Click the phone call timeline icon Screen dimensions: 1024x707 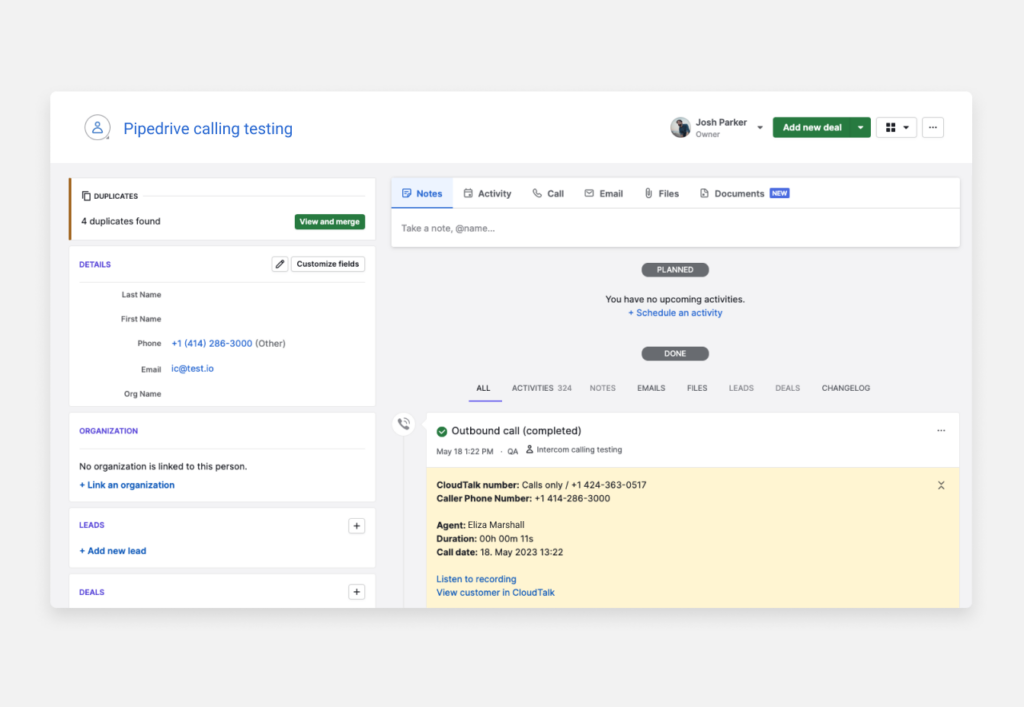(404, 424)
